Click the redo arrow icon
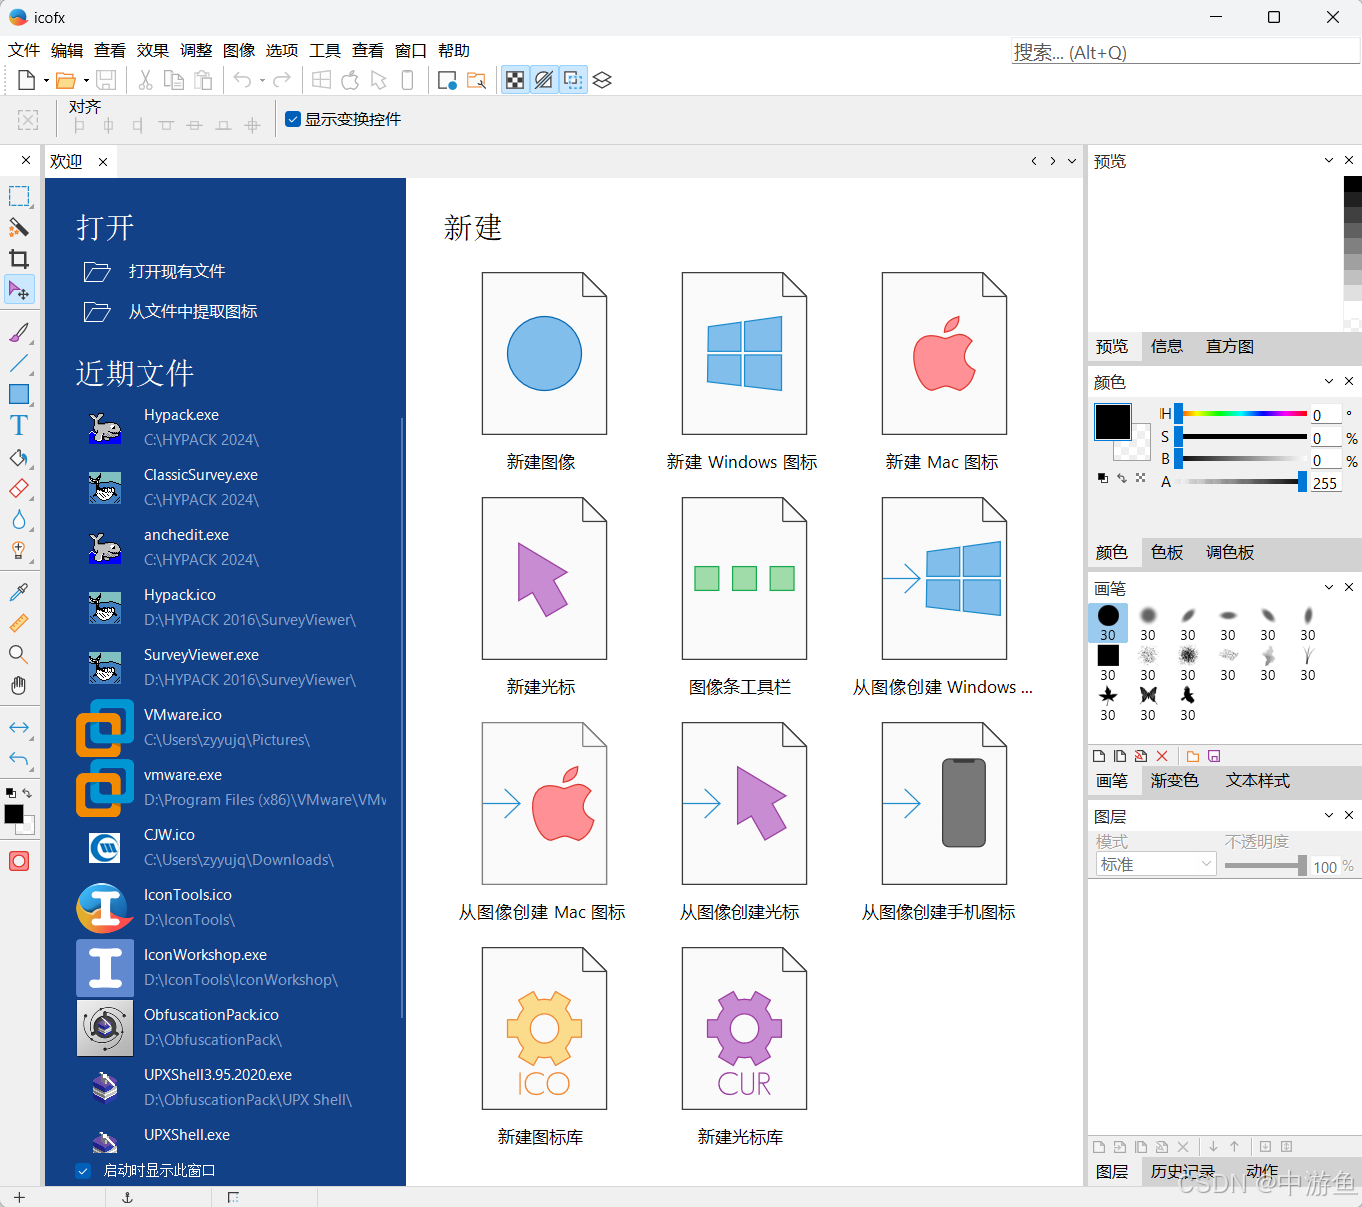This screenshot has height=1207, width=1362. click(x=282, y=80)
